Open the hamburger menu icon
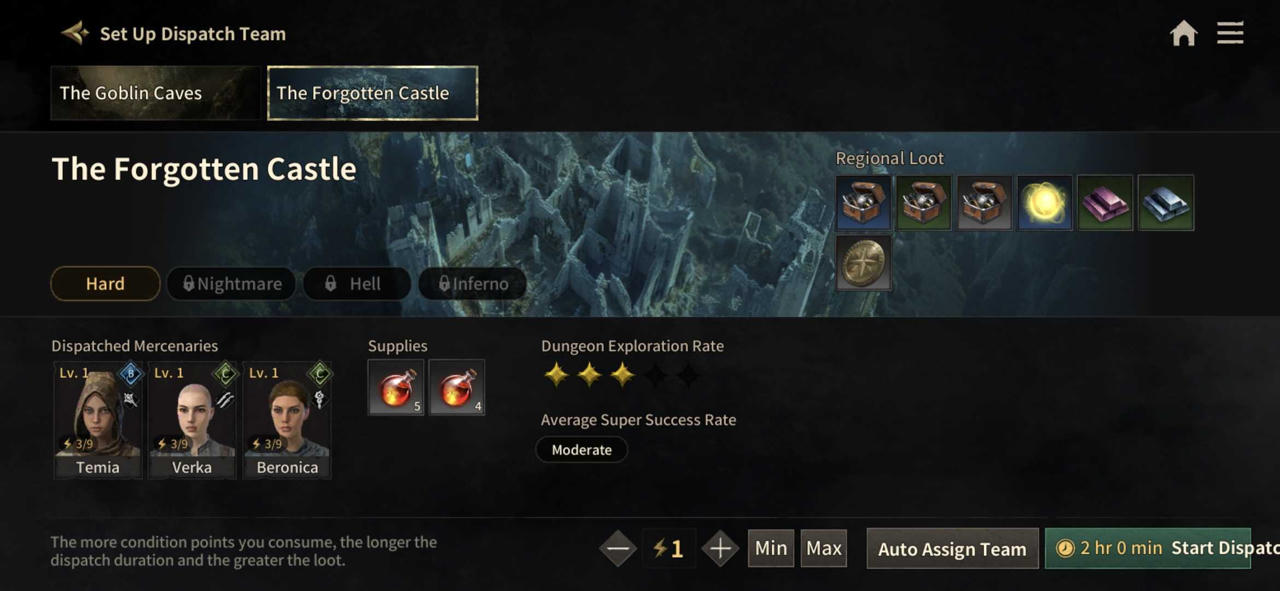 tap(1230, 33)
